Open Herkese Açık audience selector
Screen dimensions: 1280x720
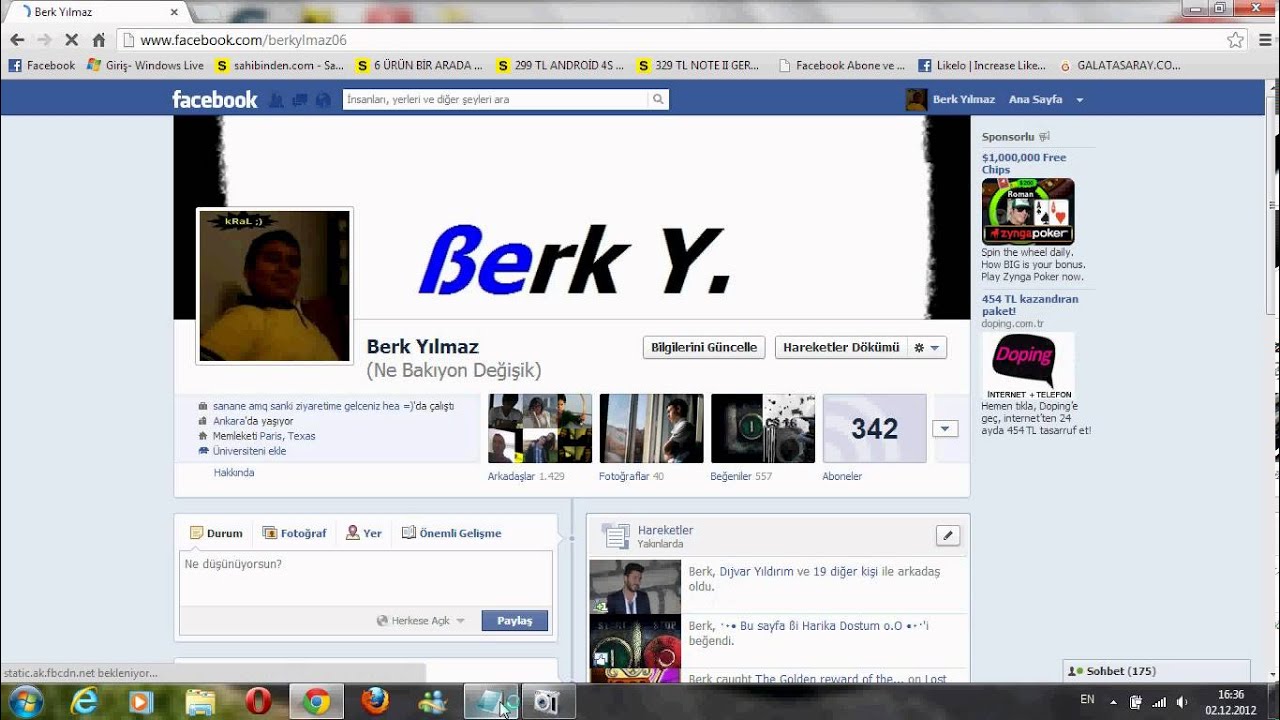(421, 620)
